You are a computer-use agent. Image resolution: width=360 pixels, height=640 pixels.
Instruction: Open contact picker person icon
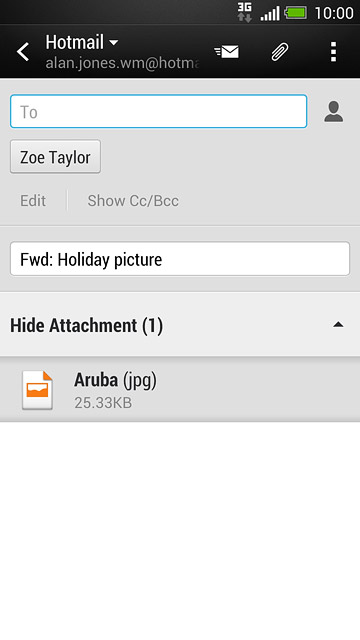point(333,111)
